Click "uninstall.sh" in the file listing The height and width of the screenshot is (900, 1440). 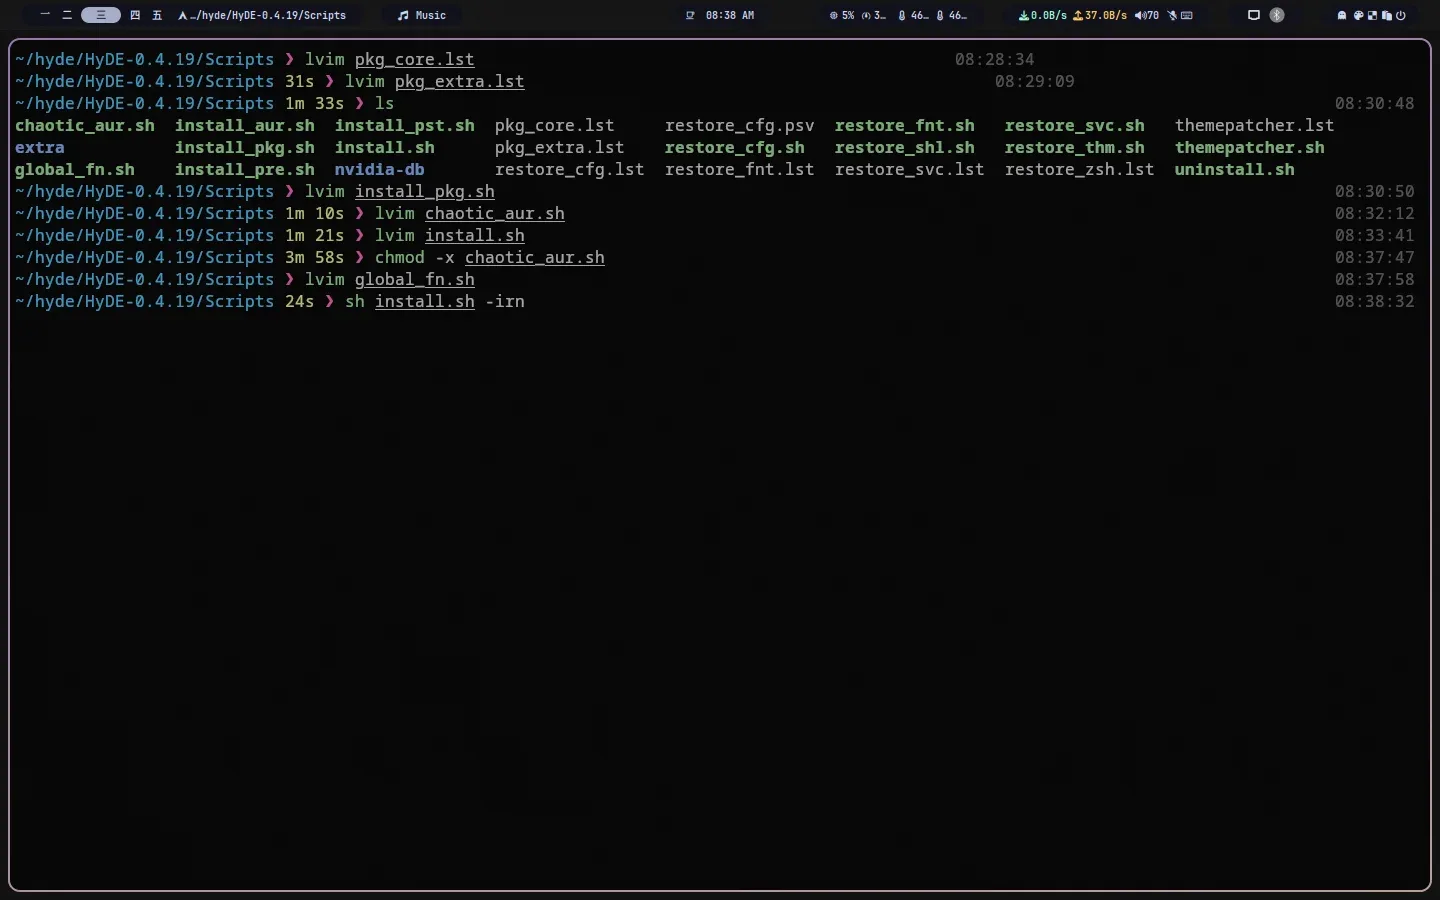click(1235, 169)
